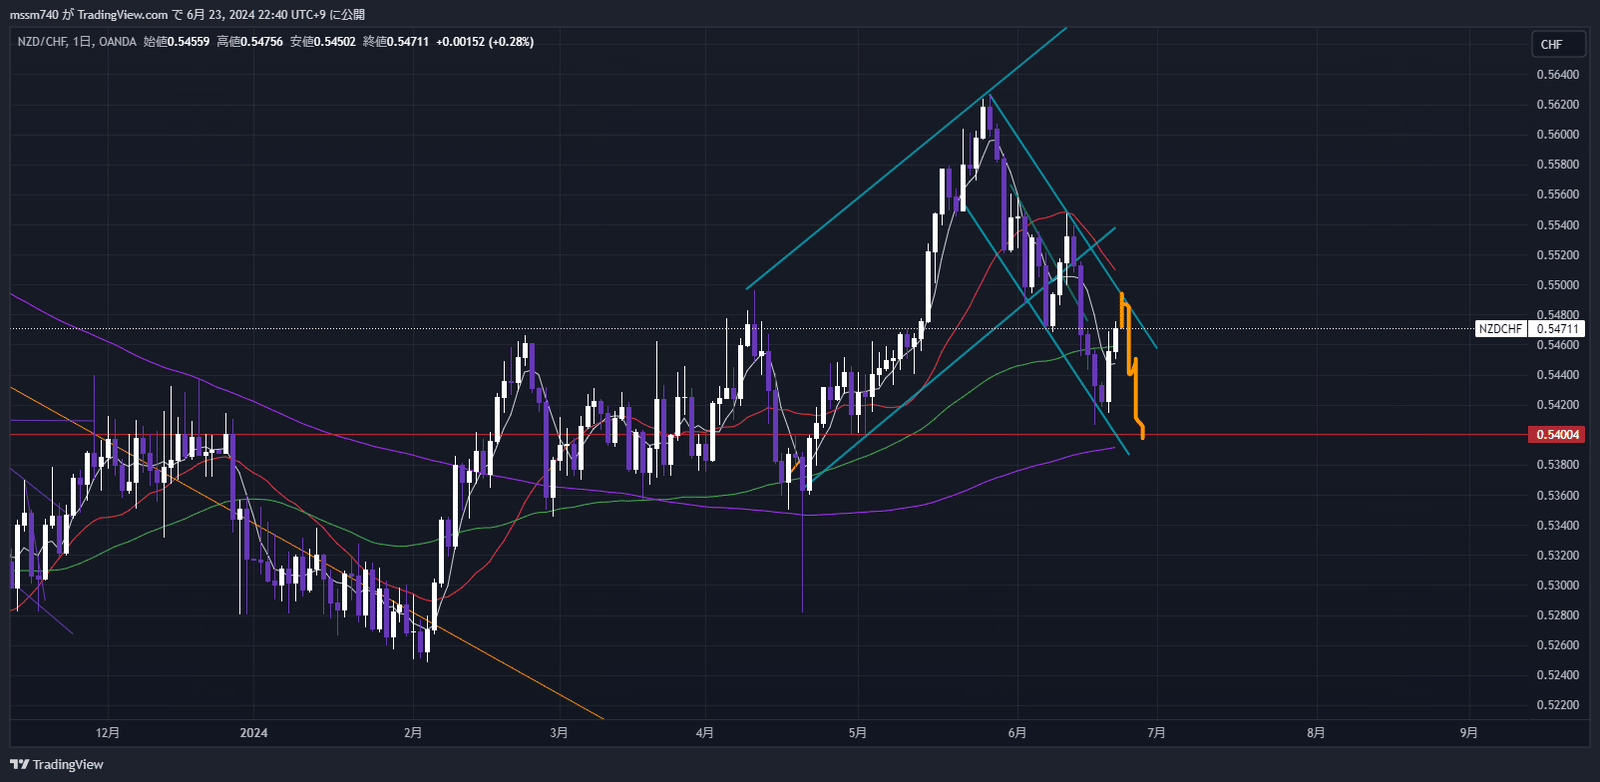Click the mssm740 author name in header

point(35,15)
